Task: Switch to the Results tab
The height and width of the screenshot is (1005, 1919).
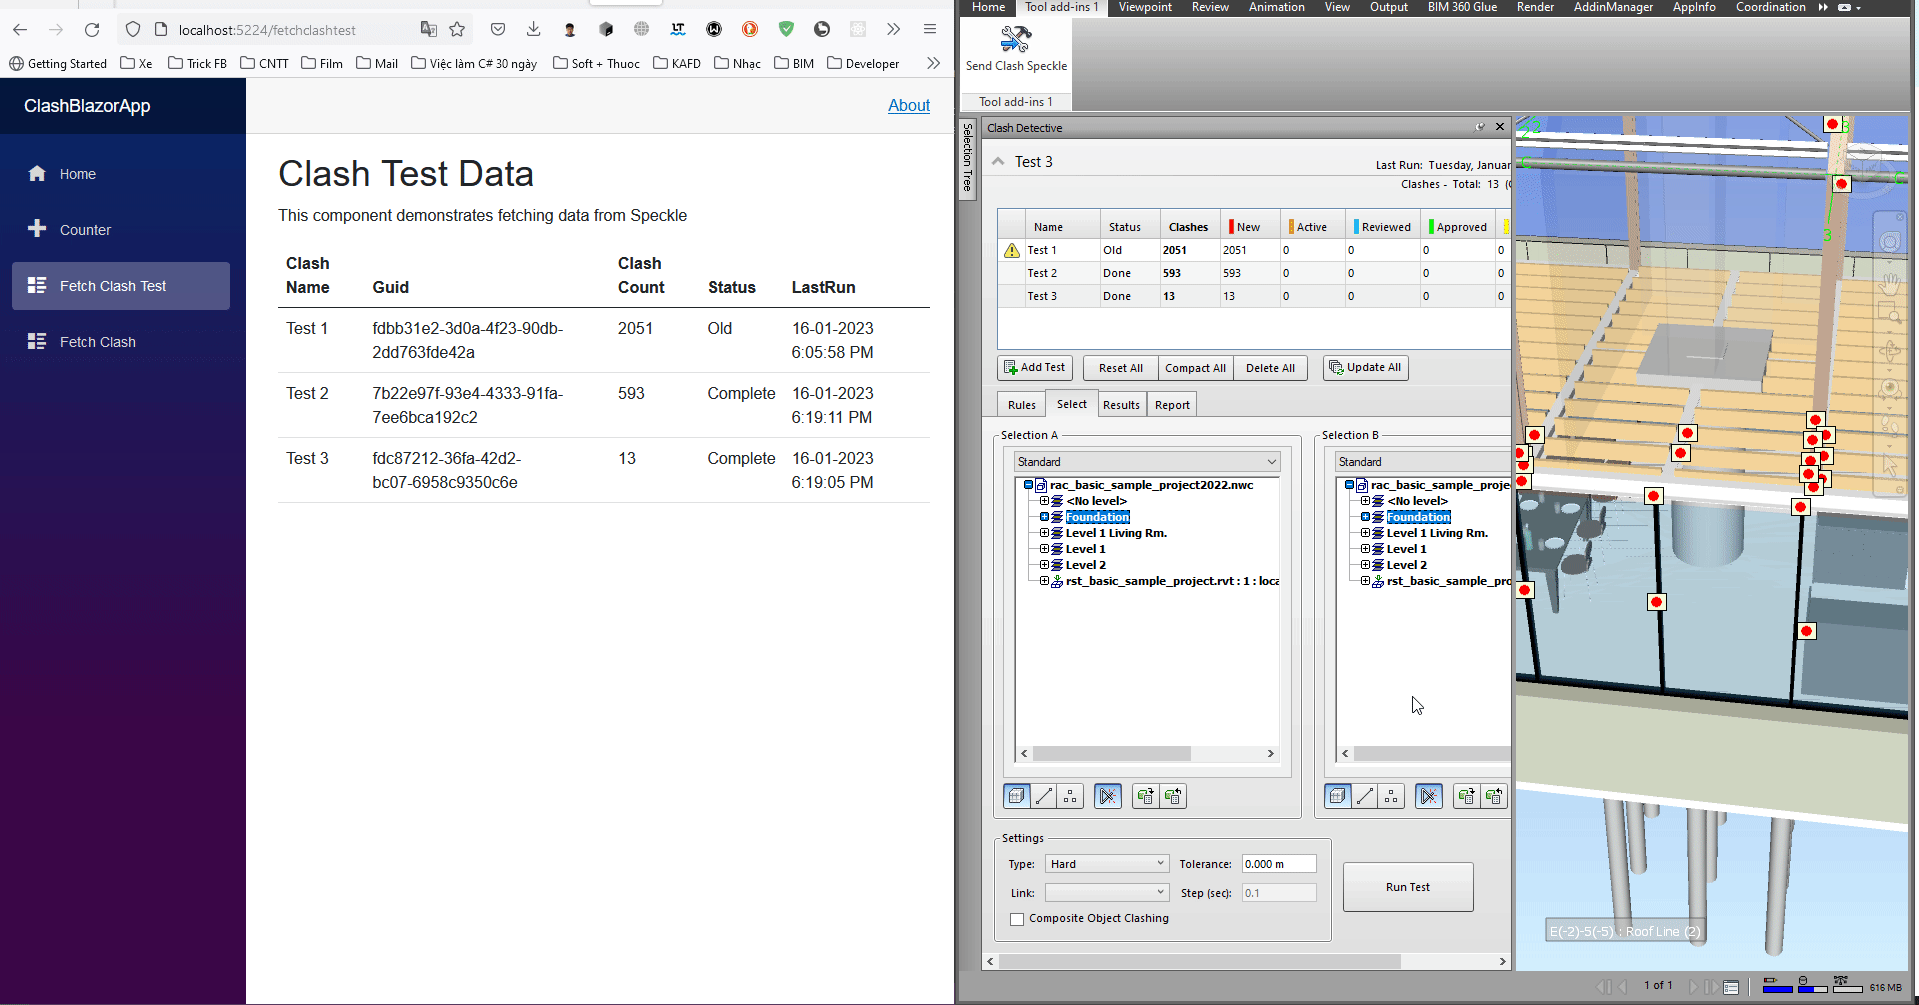Action: pos(1120,405)
